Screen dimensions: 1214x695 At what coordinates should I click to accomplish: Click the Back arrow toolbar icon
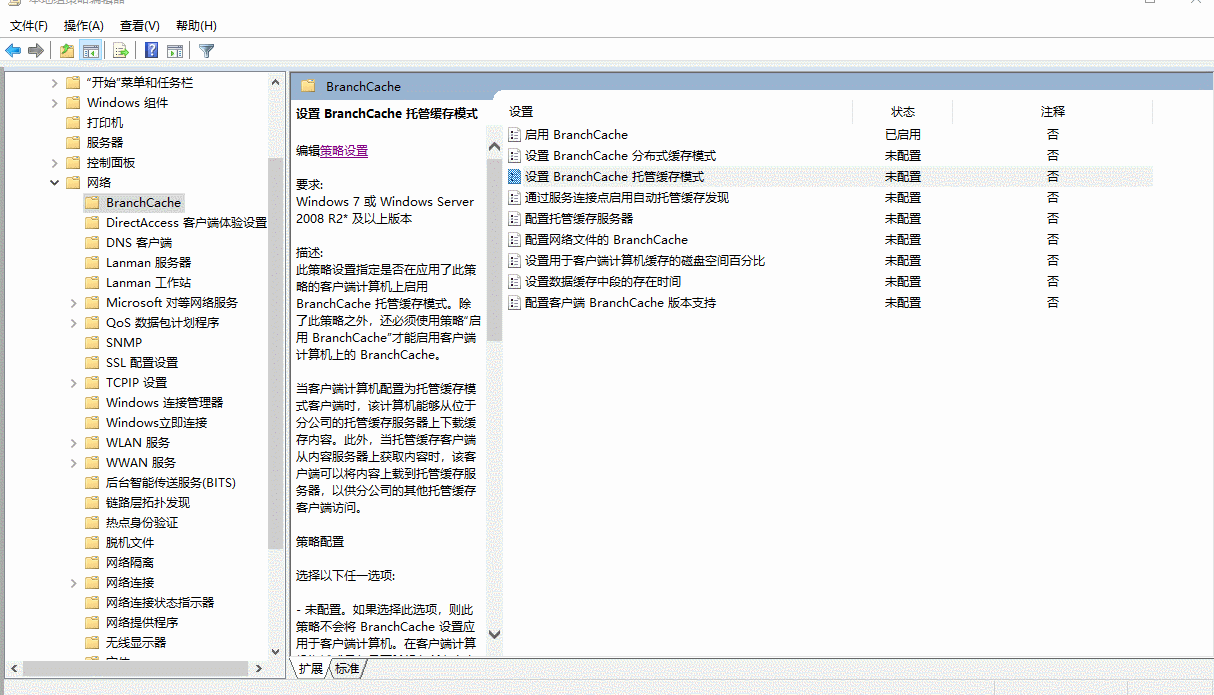click(14, 50)
